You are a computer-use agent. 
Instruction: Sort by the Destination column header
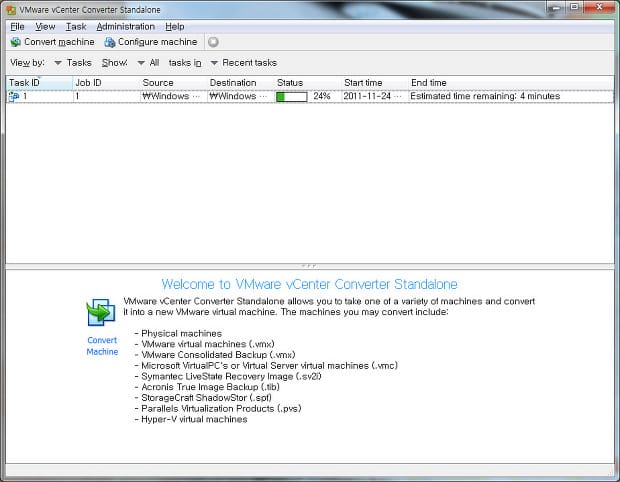(x=241, y=83)
